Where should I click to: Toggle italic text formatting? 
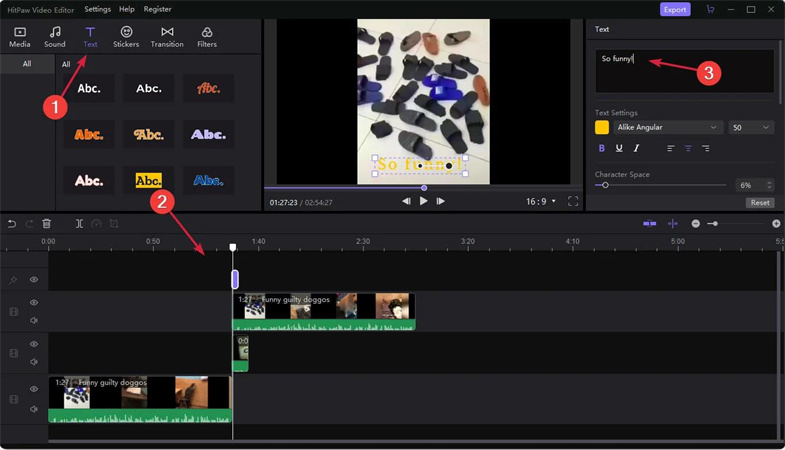tap(636, 148)
